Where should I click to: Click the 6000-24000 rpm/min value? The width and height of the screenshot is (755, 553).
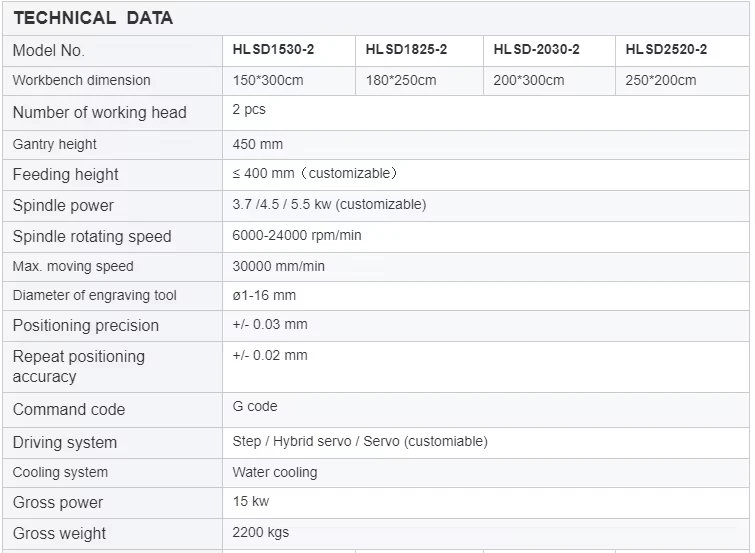tap(297, 235)
